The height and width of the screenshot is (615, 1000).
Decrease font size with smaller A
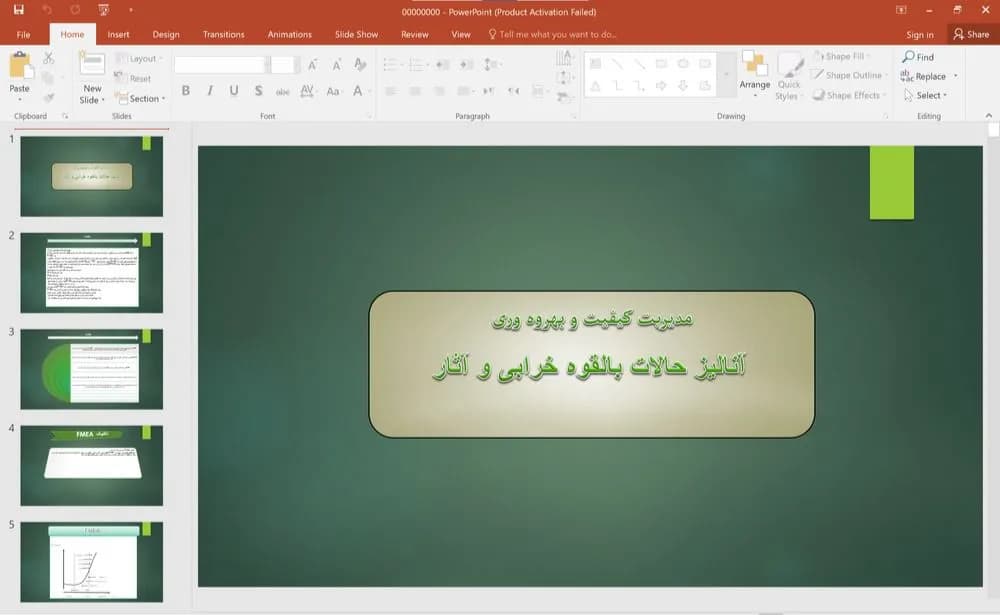[x=336, y=64]
